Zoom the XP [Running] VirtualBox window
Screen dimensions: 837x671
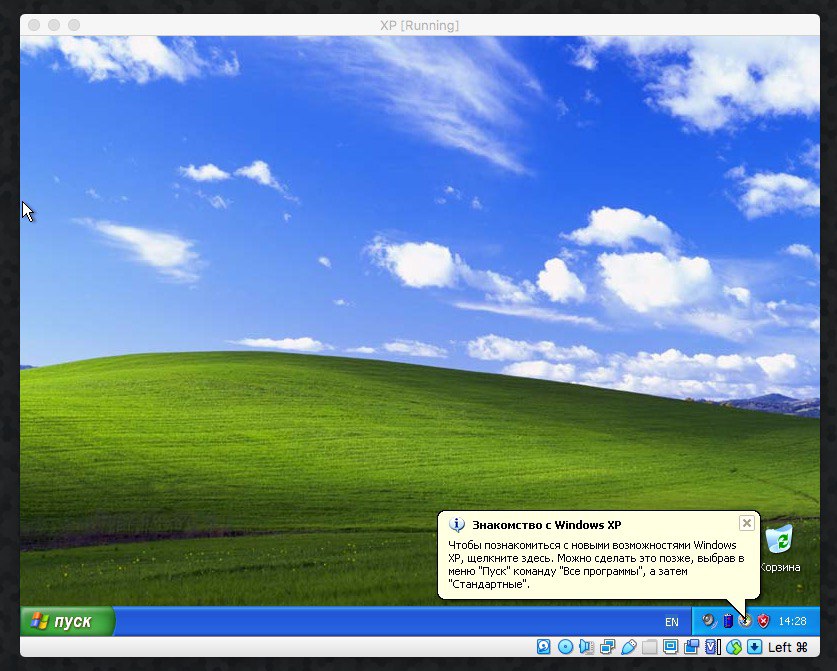coord(74,25)
